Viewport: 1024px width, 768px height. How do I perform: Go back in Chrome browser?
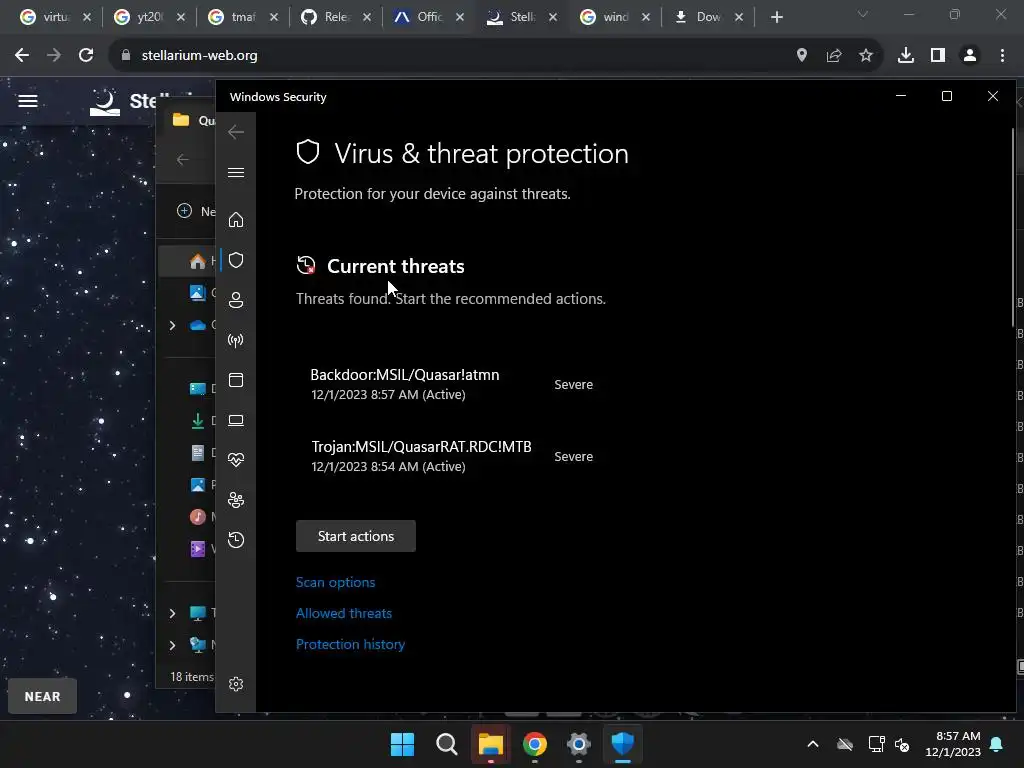tap(22, 56)
